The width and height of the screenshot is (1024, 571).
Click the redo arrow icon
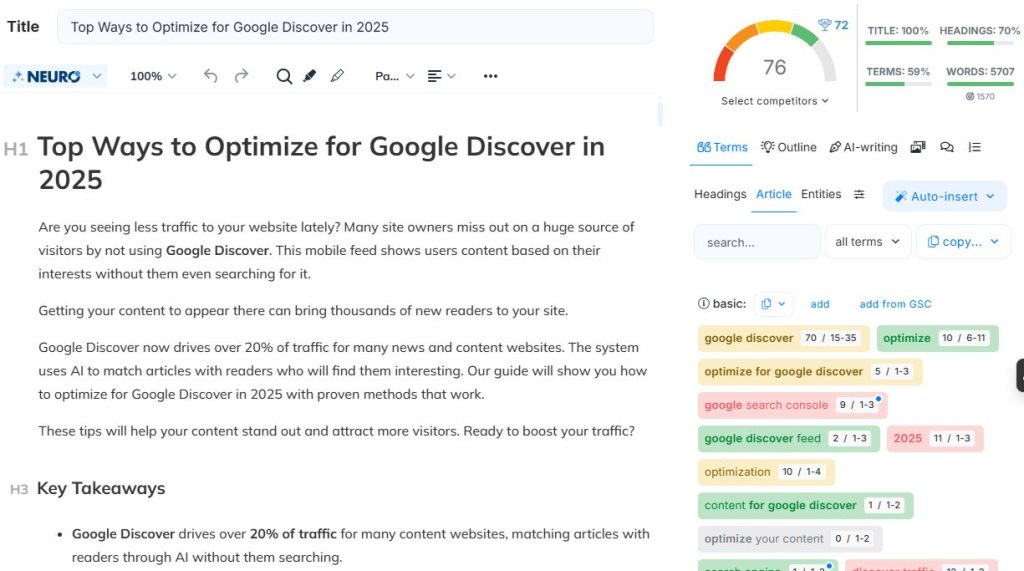click(x=241, y=76)
